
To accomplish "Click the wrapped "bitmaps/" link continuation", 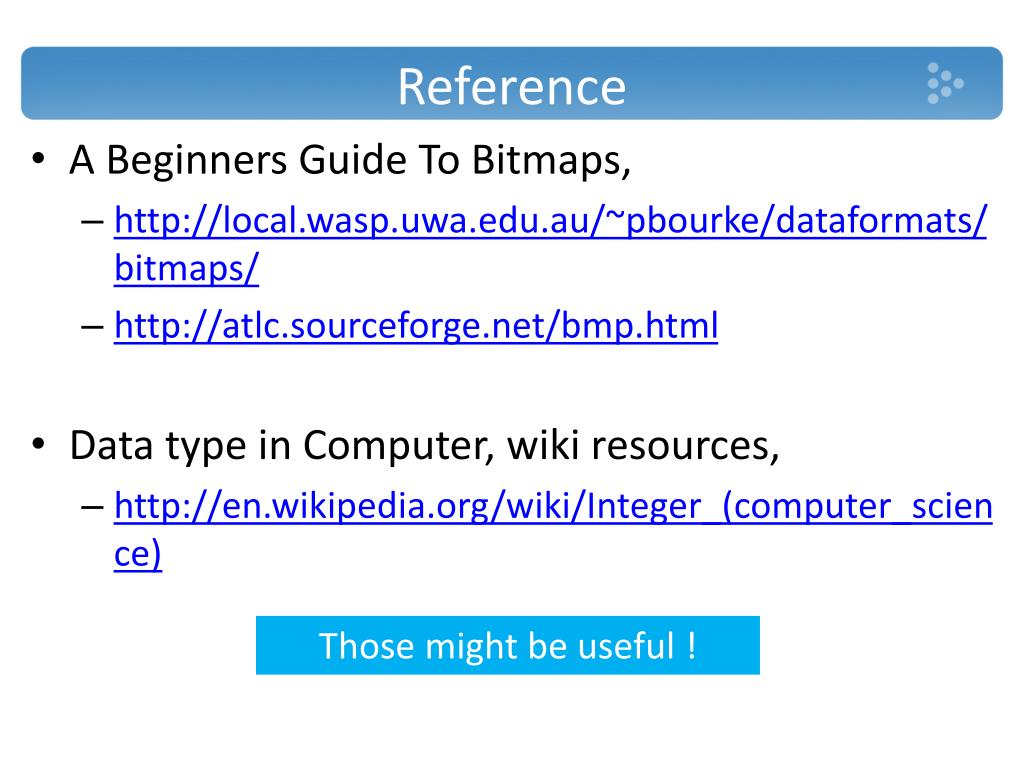I will [x=187, y=268].
